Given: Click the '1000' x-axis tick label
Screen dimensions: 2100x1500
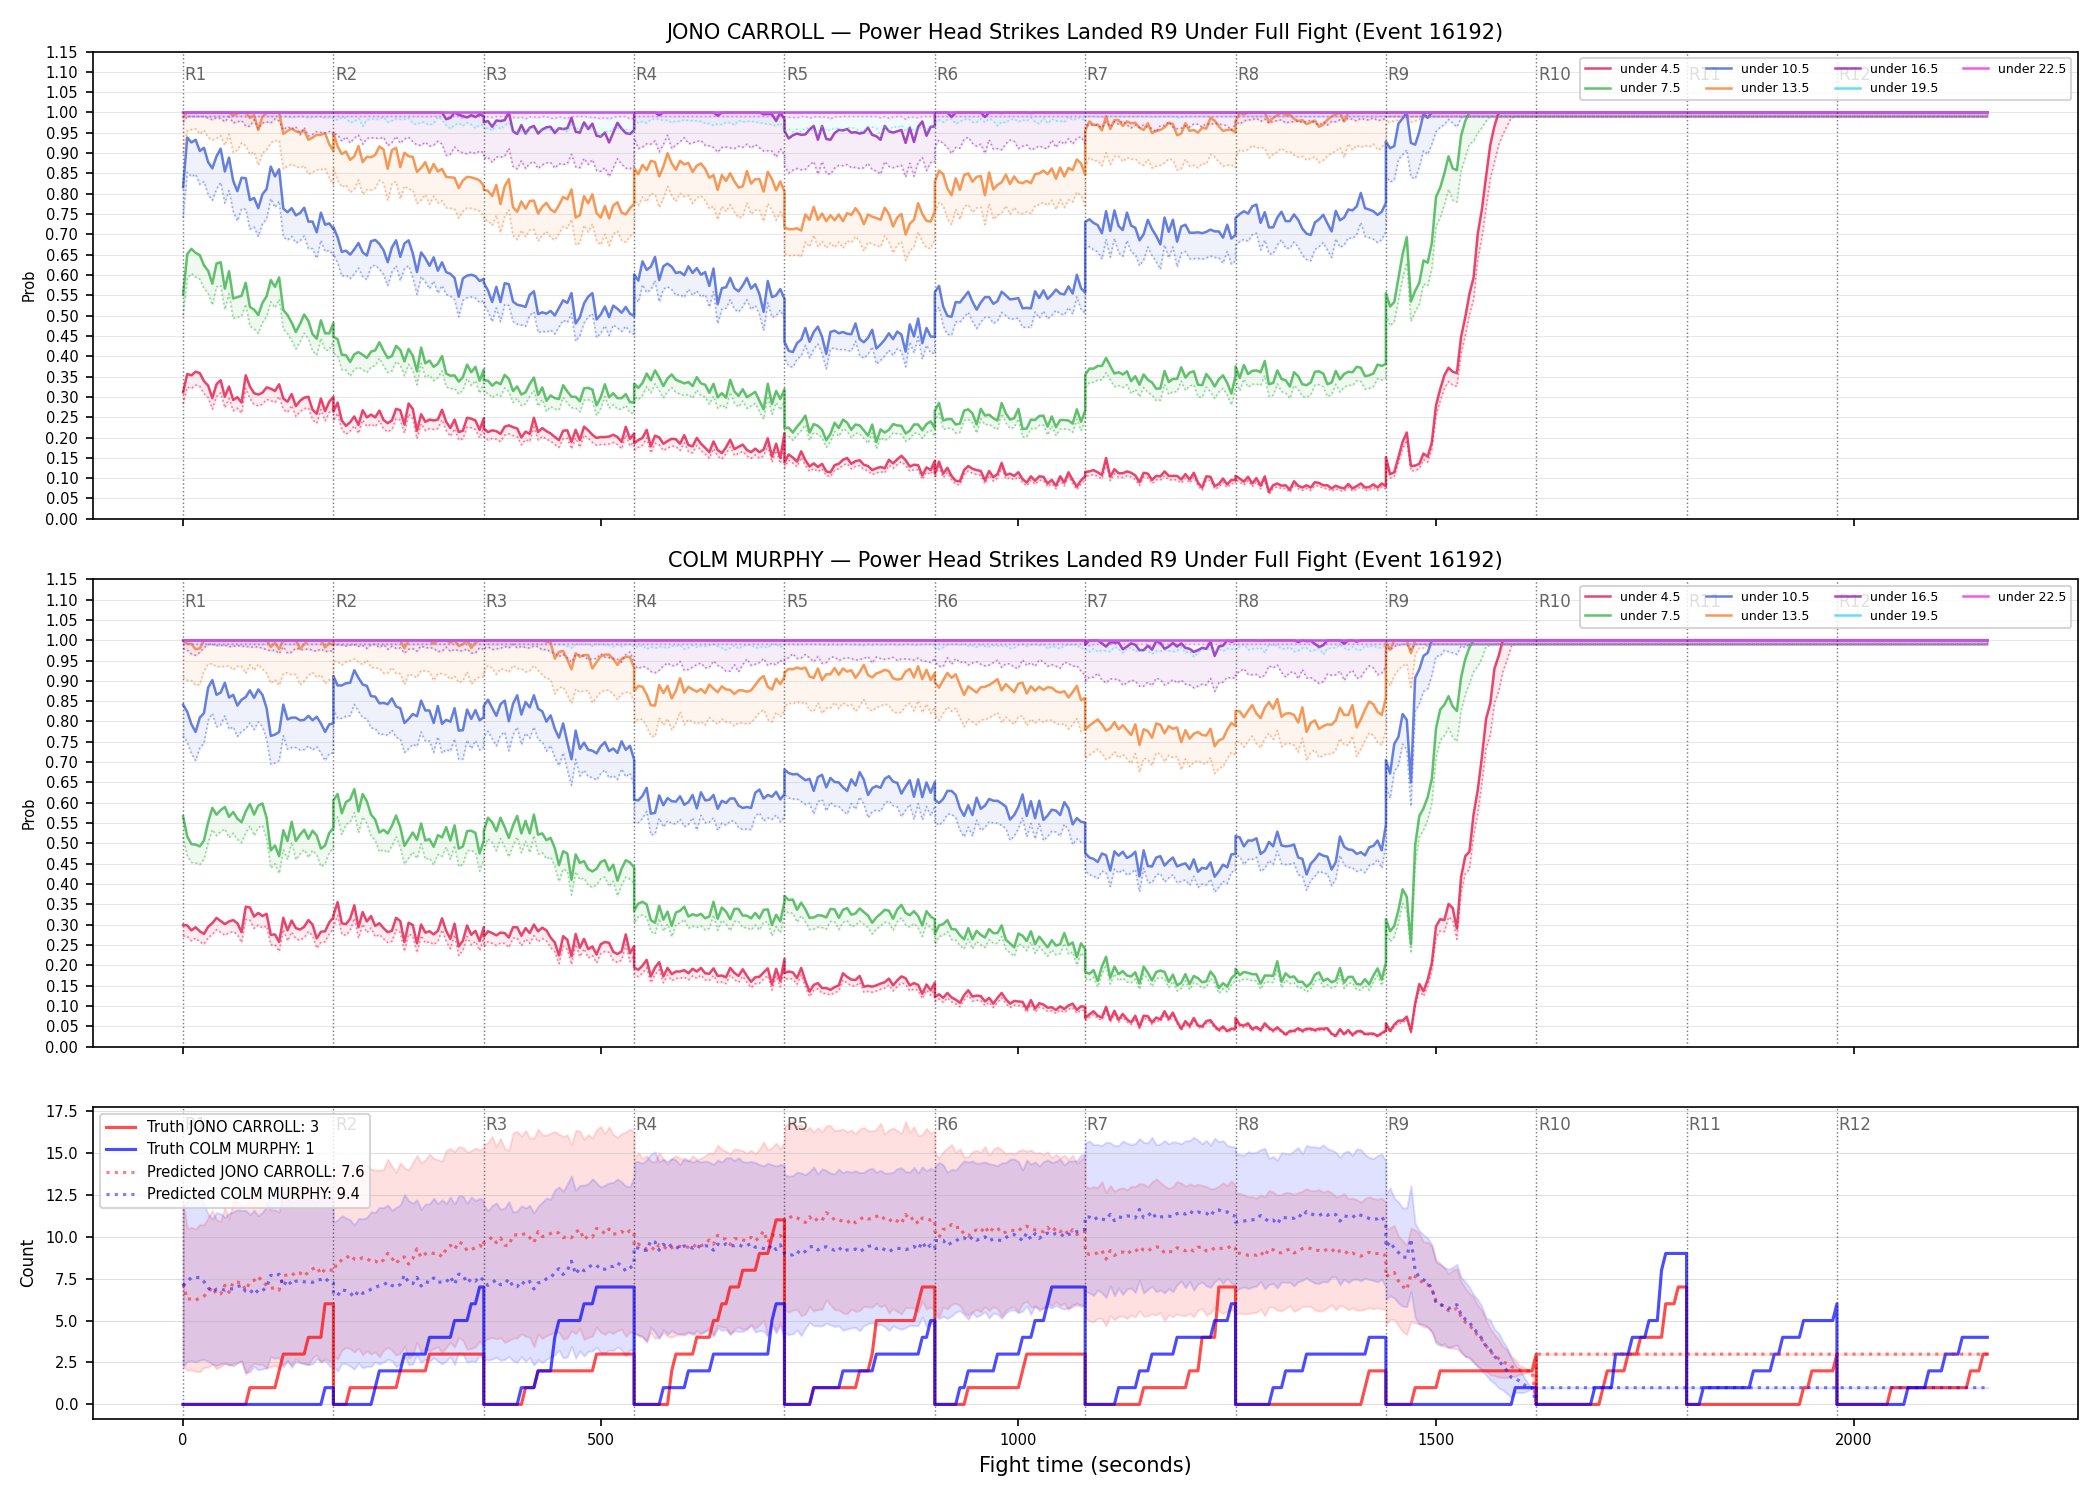Looking at the screenshot, I should tap(1018, 1440).
